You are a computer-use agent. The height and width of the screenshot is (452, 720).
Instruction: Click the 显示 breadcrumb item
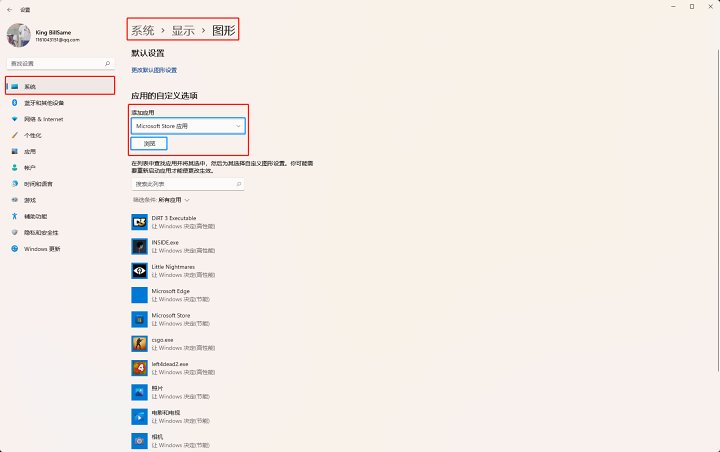click(183, 31)
